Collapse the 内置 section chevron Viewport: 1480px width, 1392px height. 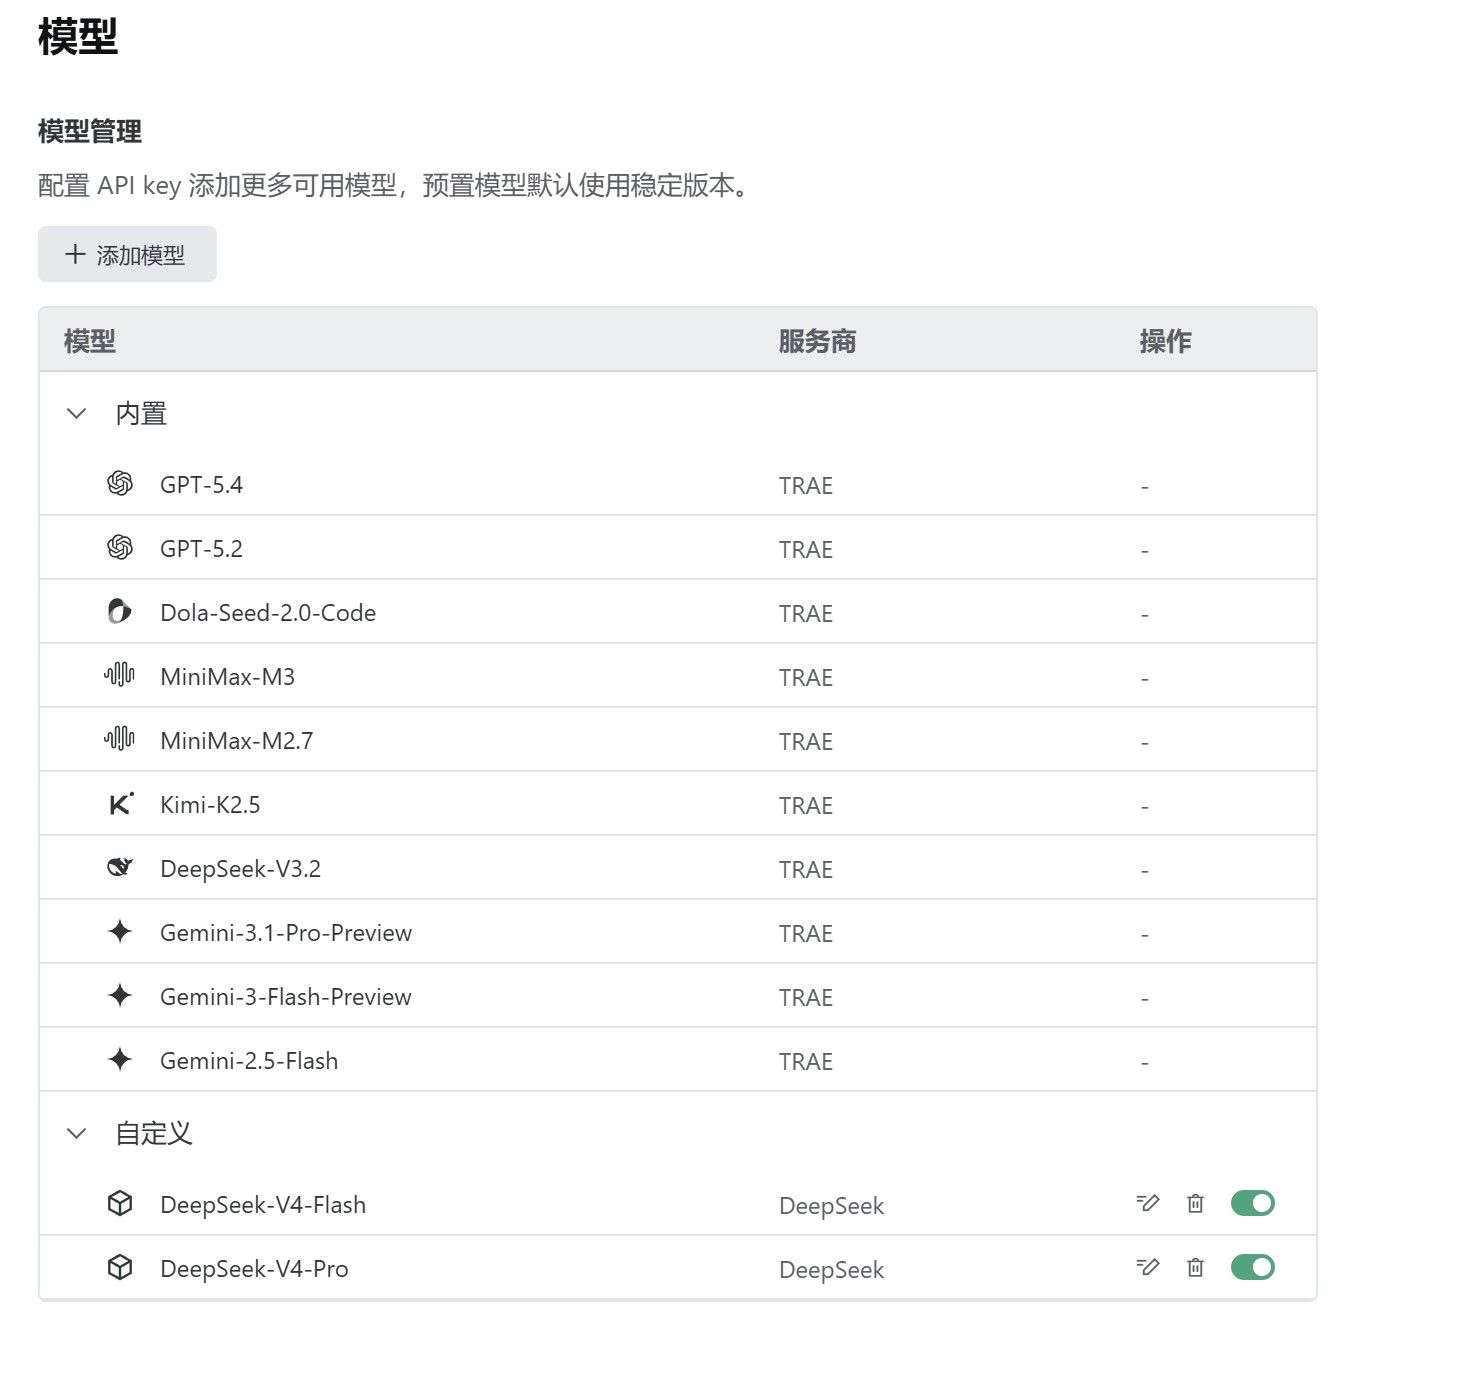tap(76, 413)
